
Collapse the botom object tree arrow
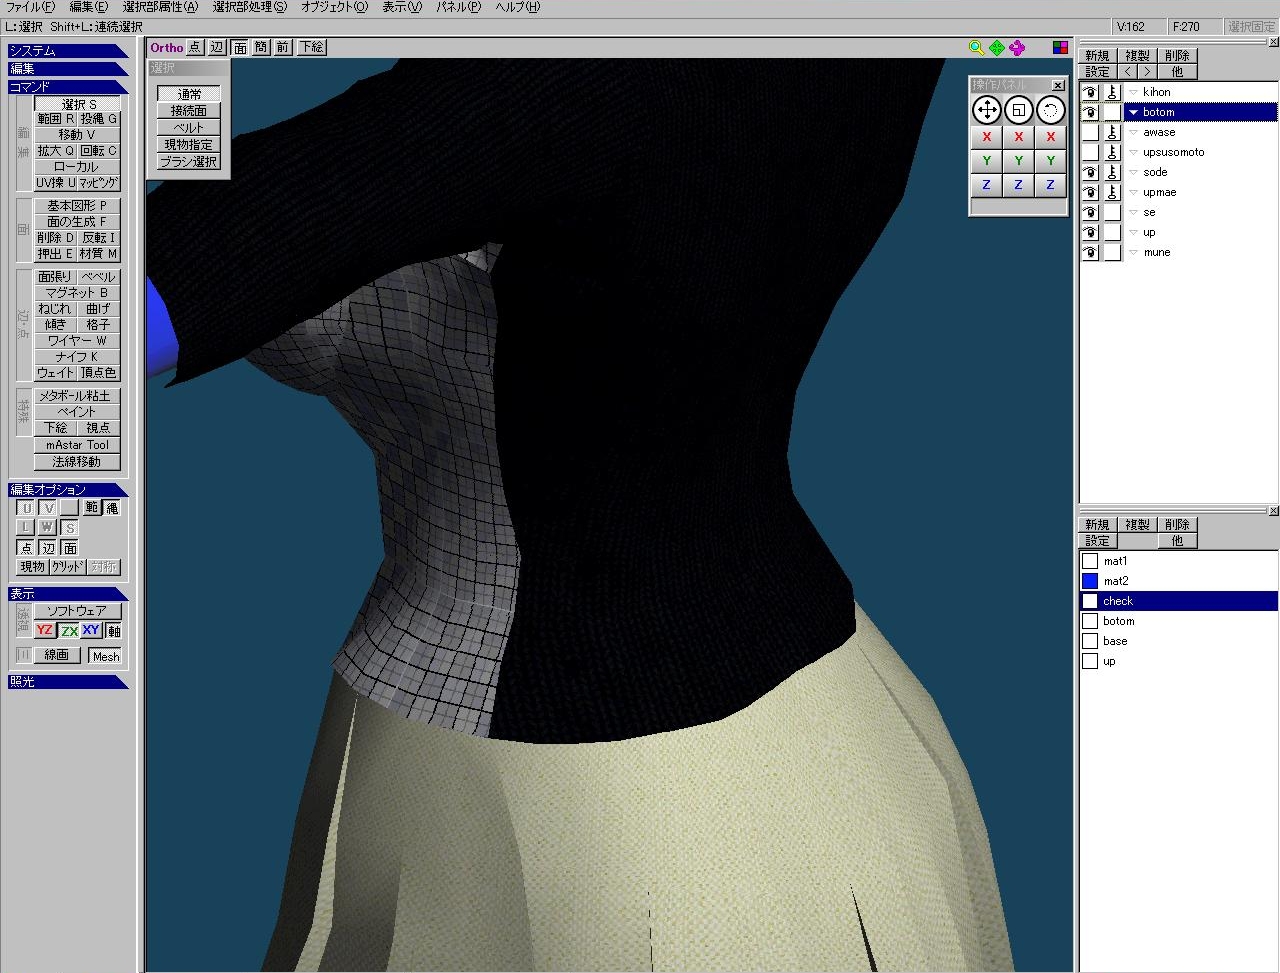1133,112
